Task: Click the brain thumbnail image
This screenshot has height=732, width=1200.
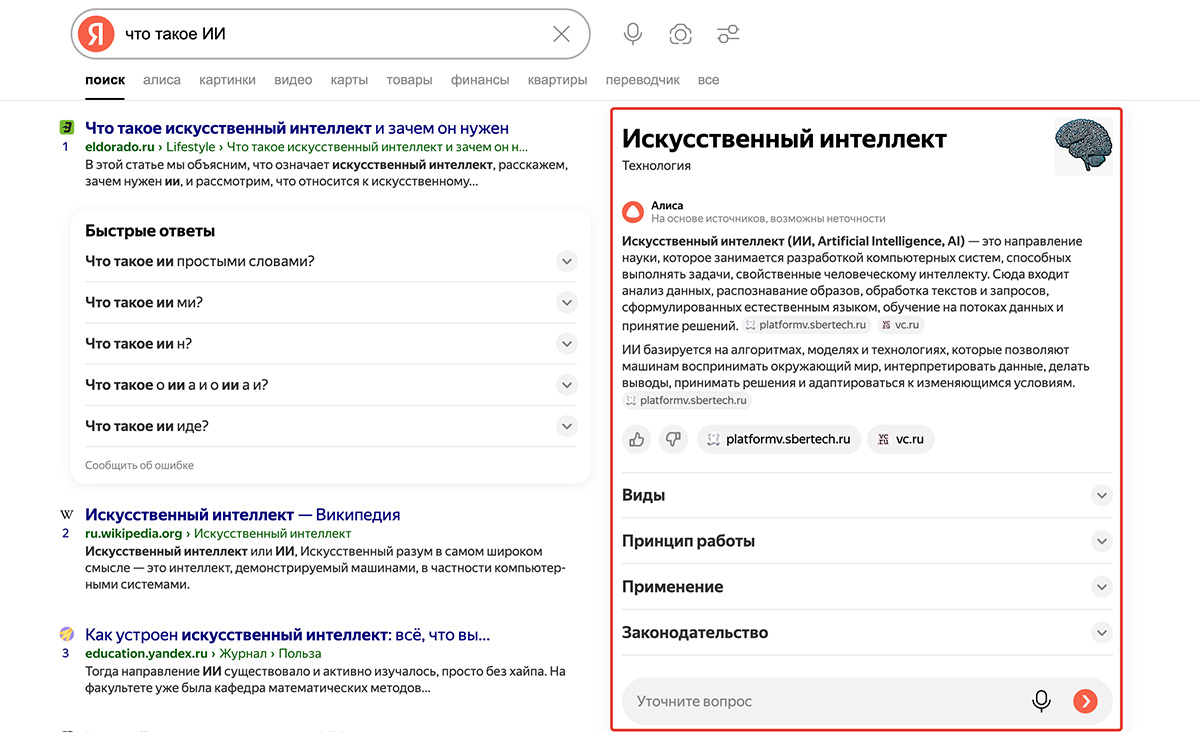Action: click(x=1083, y=146)
